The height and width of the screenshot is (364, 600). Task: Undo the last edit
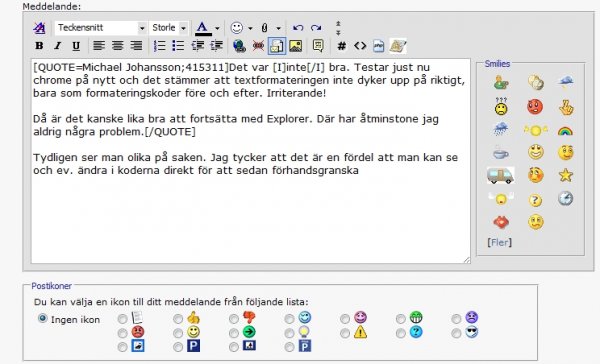[x=298, y=28]
